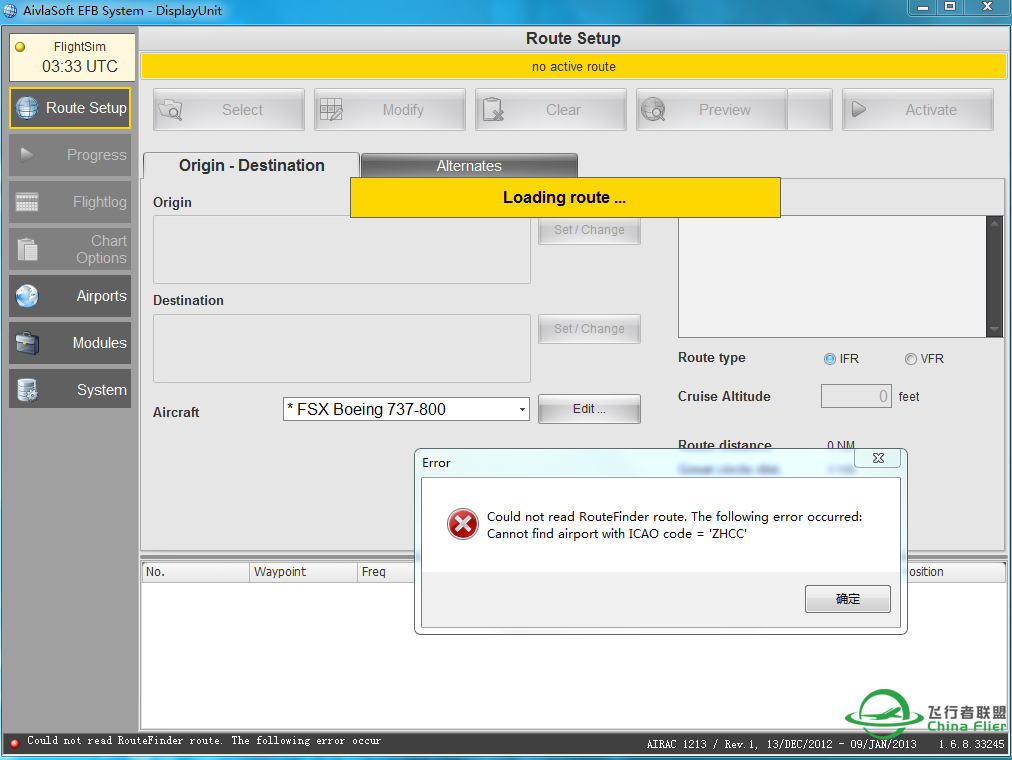Switch to the Alternates tab
The image size is (1012, 760).
point(469,166)
